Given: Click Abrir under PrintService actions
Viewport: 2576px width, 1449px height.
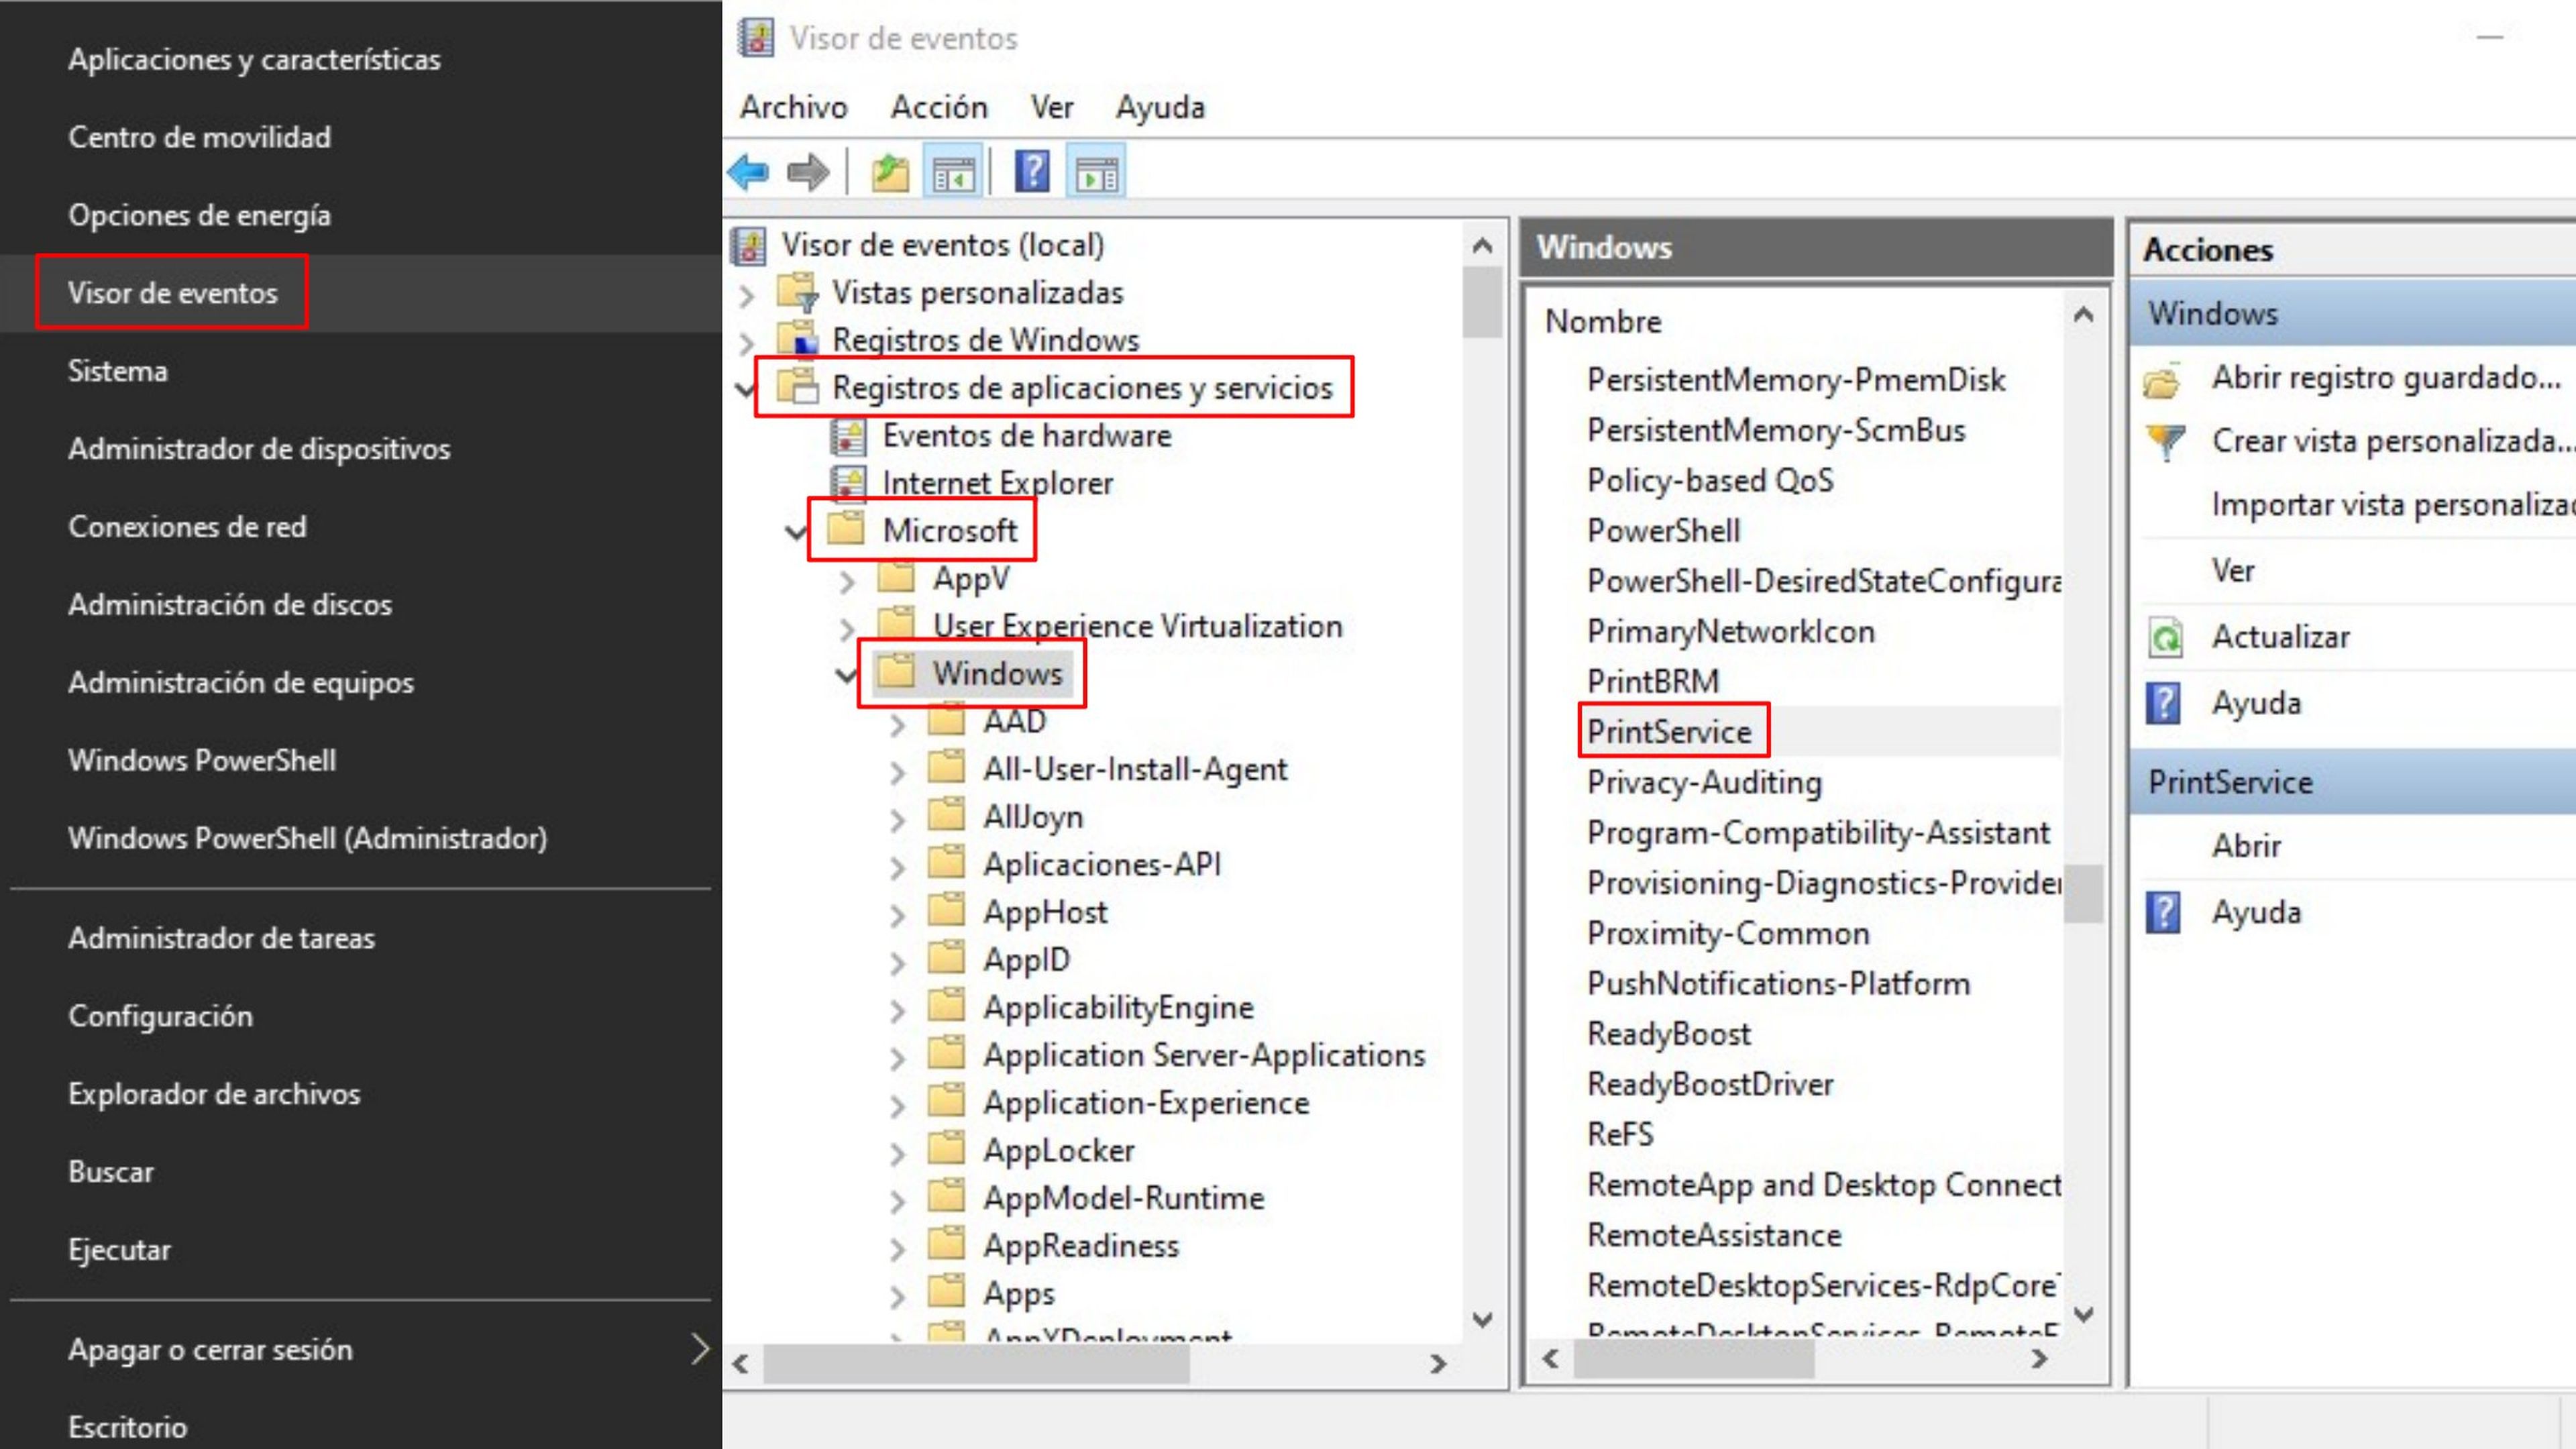Looking at the screenshot, I should coord(2246,846).
